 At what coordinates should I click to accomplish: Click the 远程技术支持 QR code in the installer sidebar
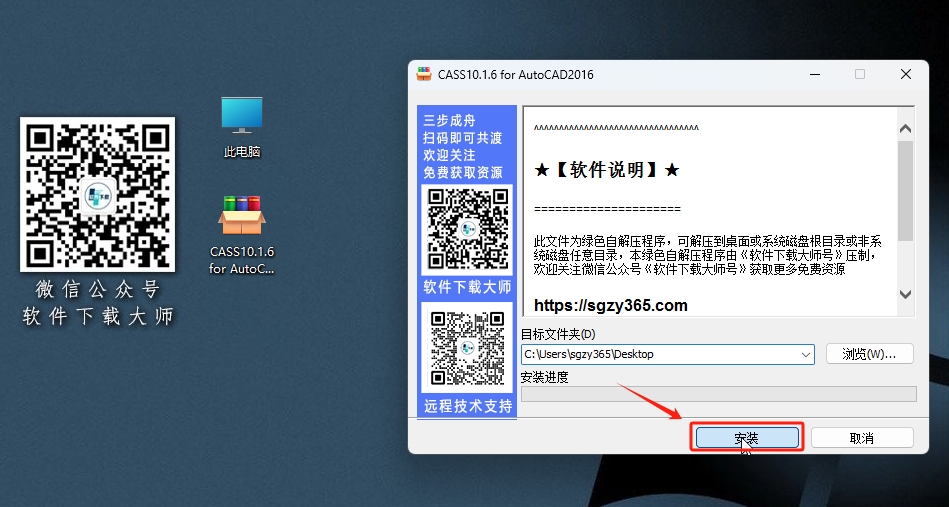click(x=467, y=348)
